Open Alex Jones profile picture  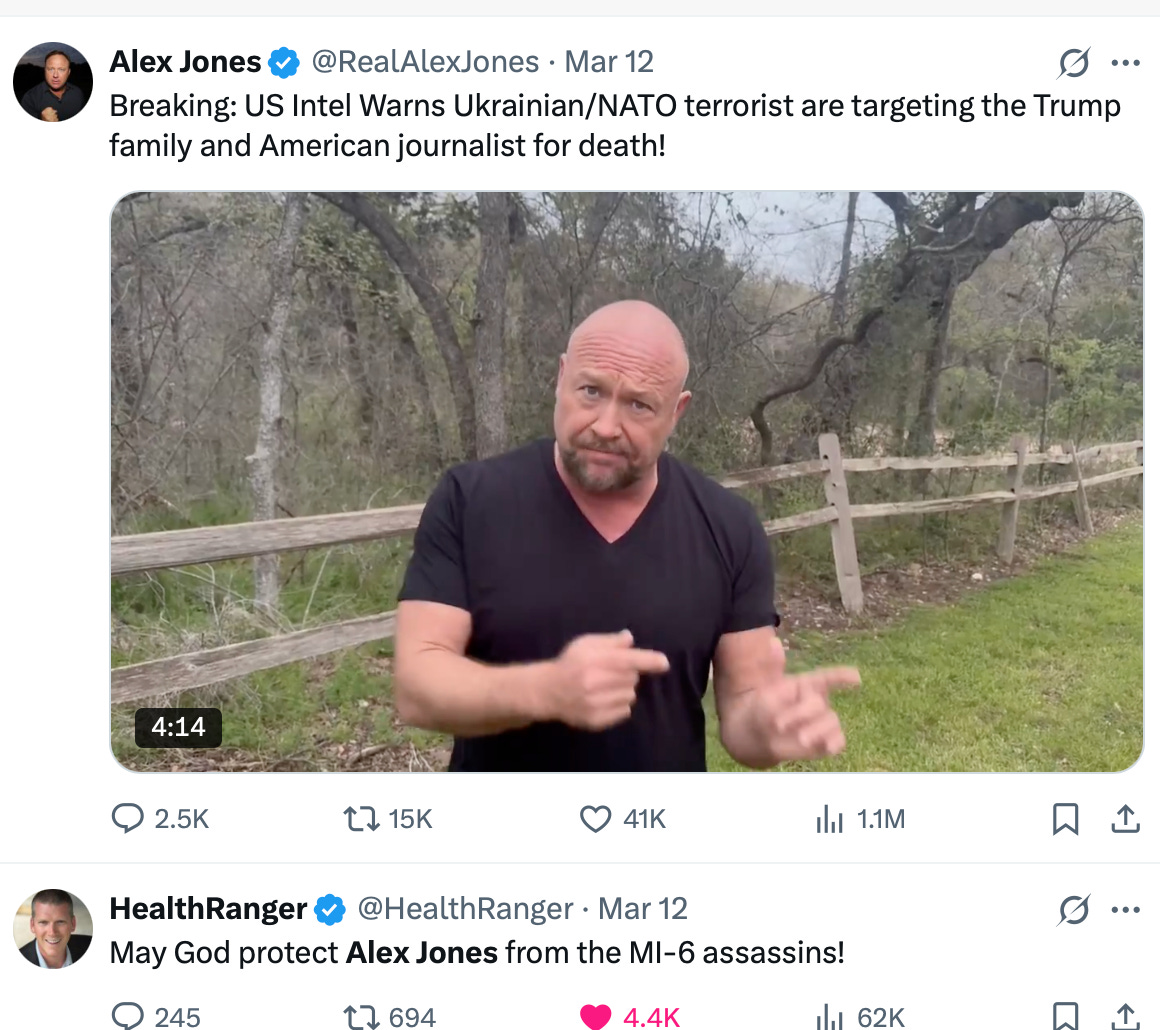point(53,81)
